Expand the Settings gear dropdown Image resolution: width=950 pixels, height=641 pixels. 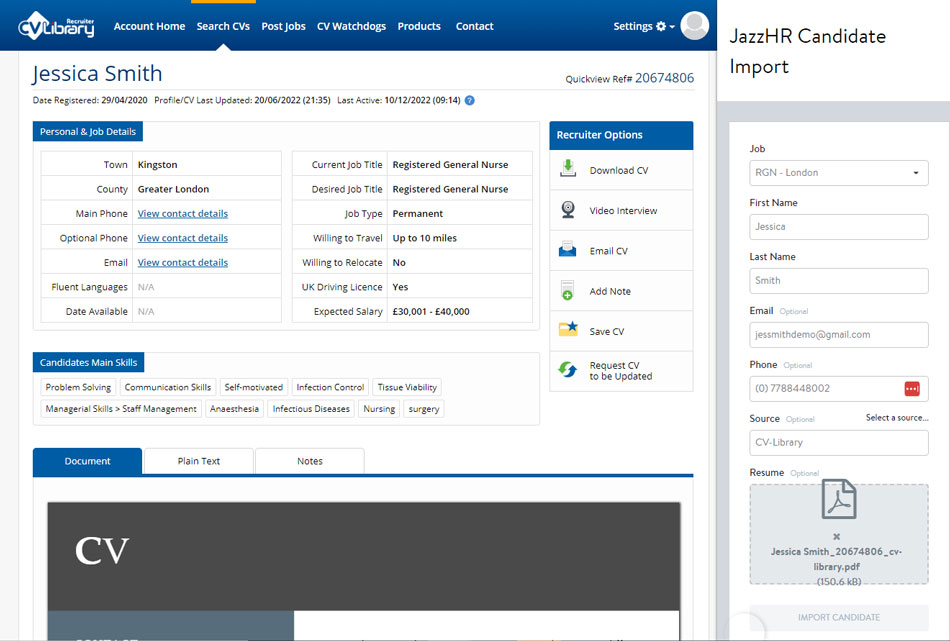click(x=644, y=26)
